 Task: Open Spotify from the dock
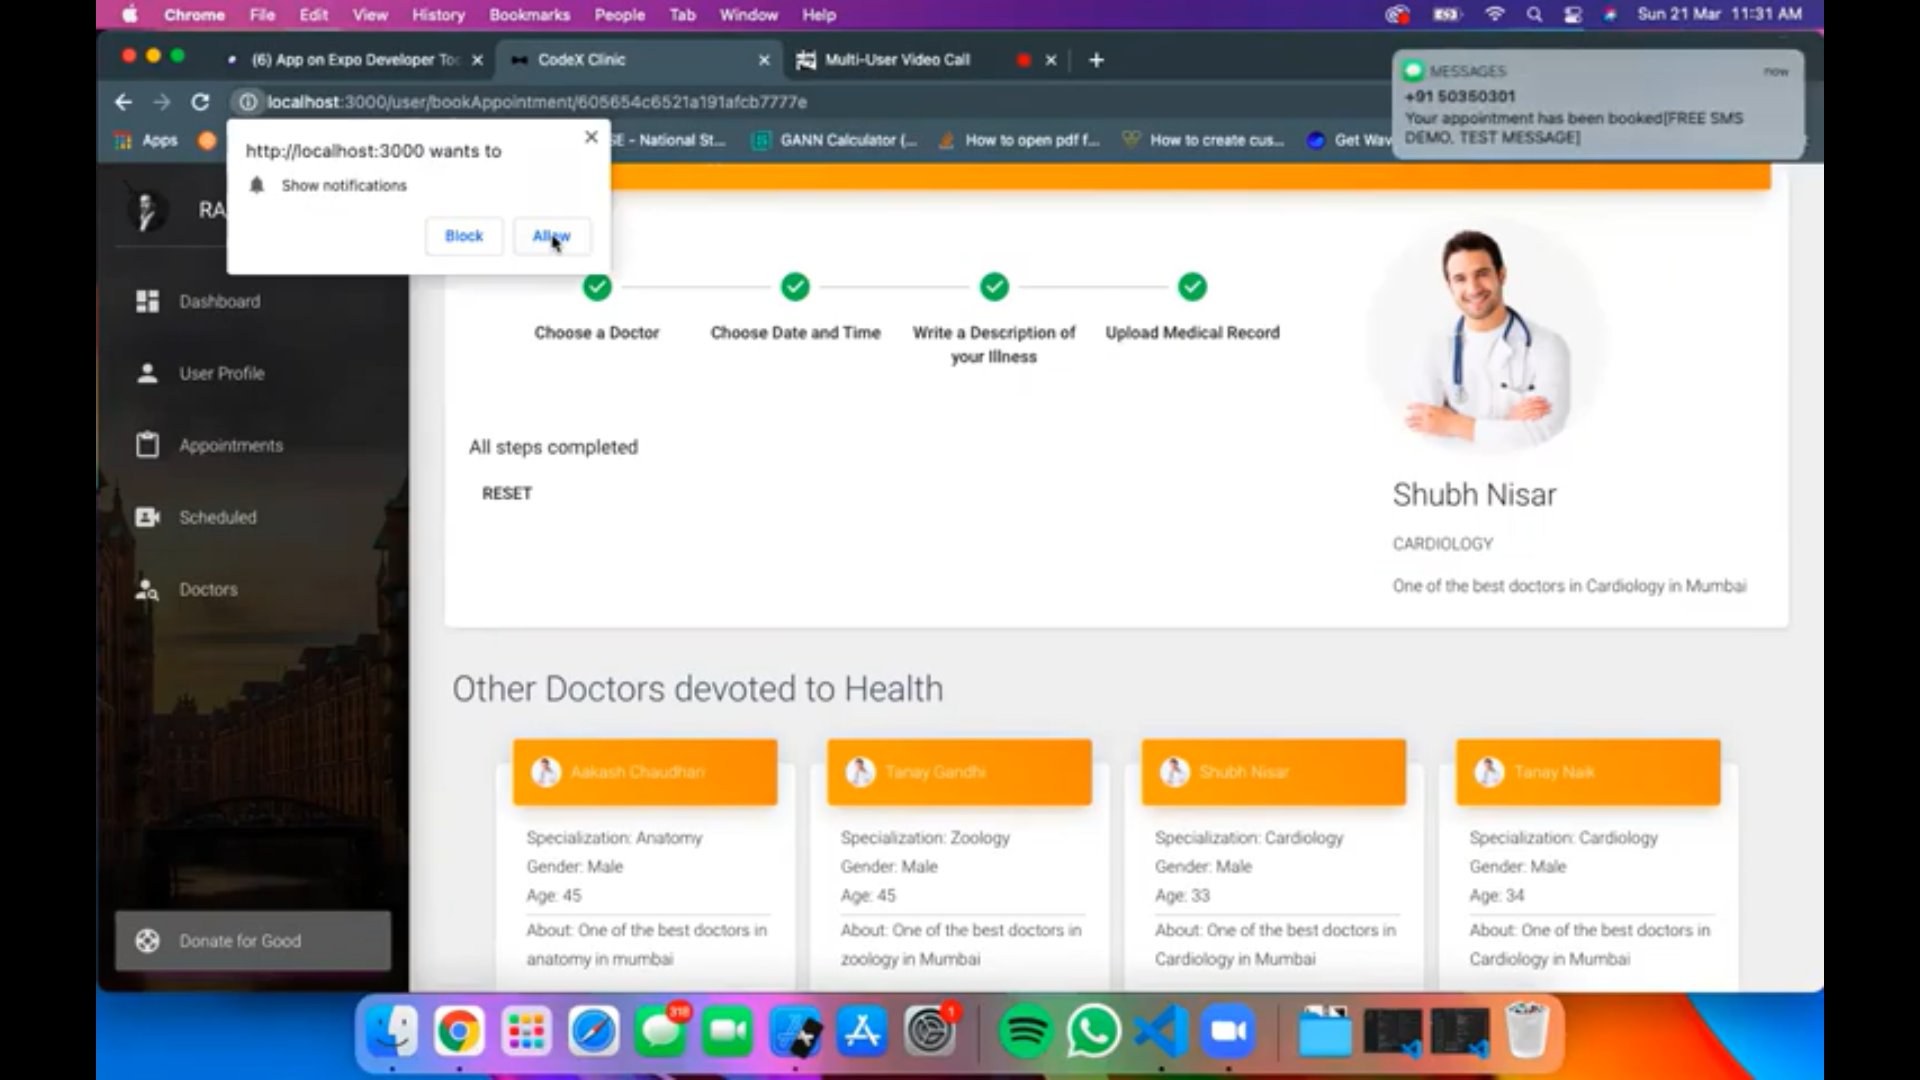tap(1026, 1031)
